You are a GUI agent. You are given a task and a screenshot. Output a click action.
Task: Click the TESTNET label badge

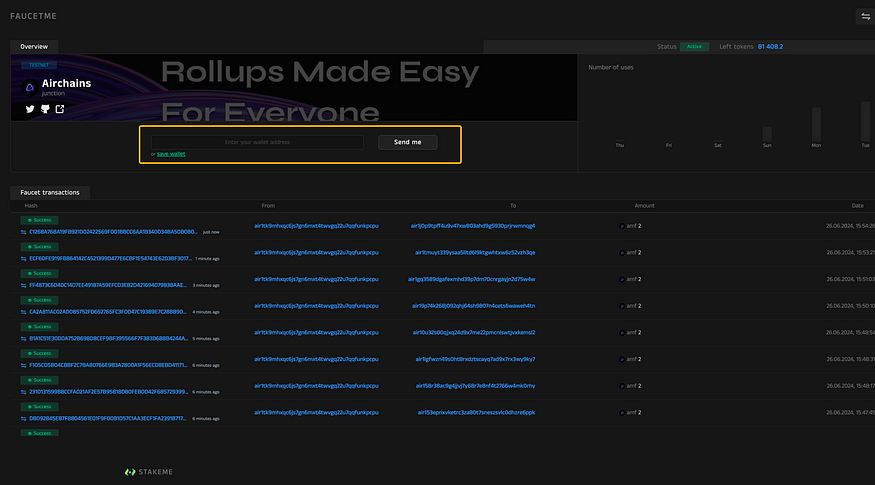[39, 65]
